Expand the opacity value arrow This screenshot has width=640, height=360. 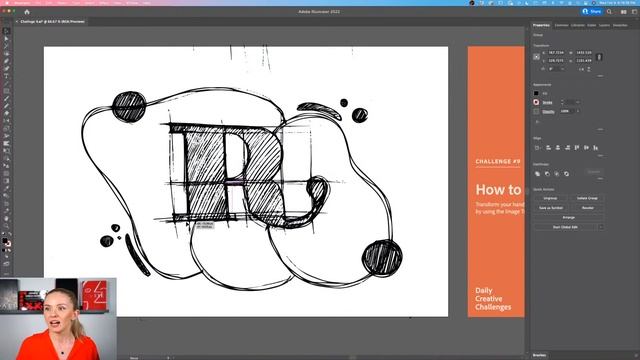click(x=578, y=111)
